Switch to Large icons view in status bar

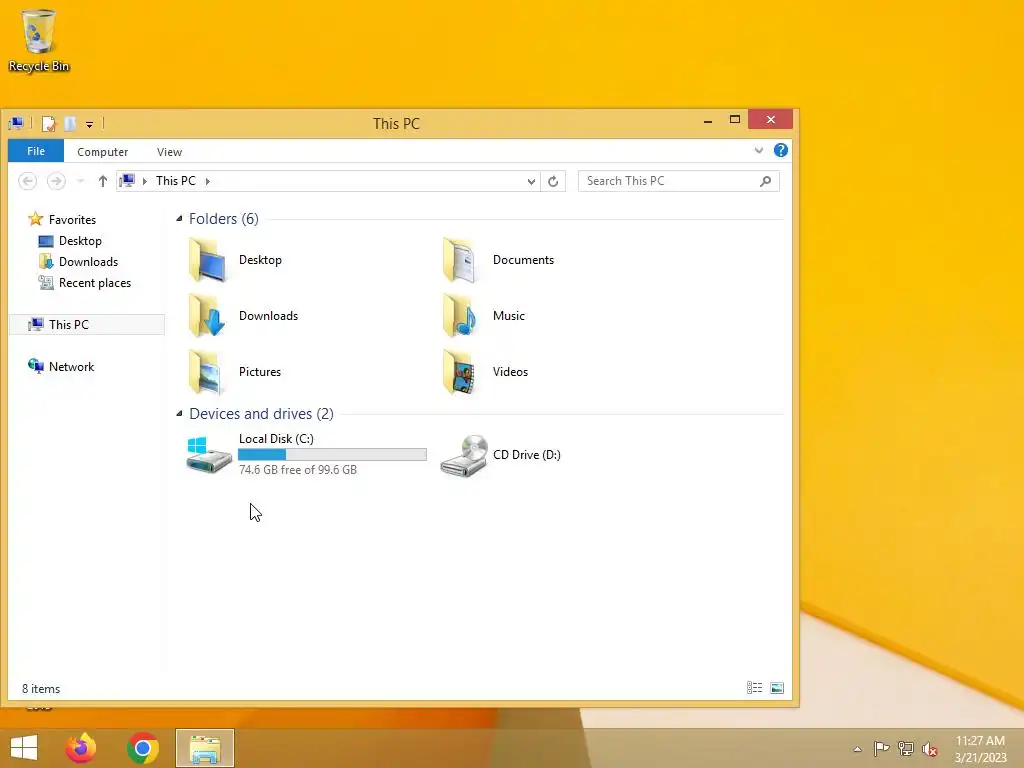tap(776, 688)
